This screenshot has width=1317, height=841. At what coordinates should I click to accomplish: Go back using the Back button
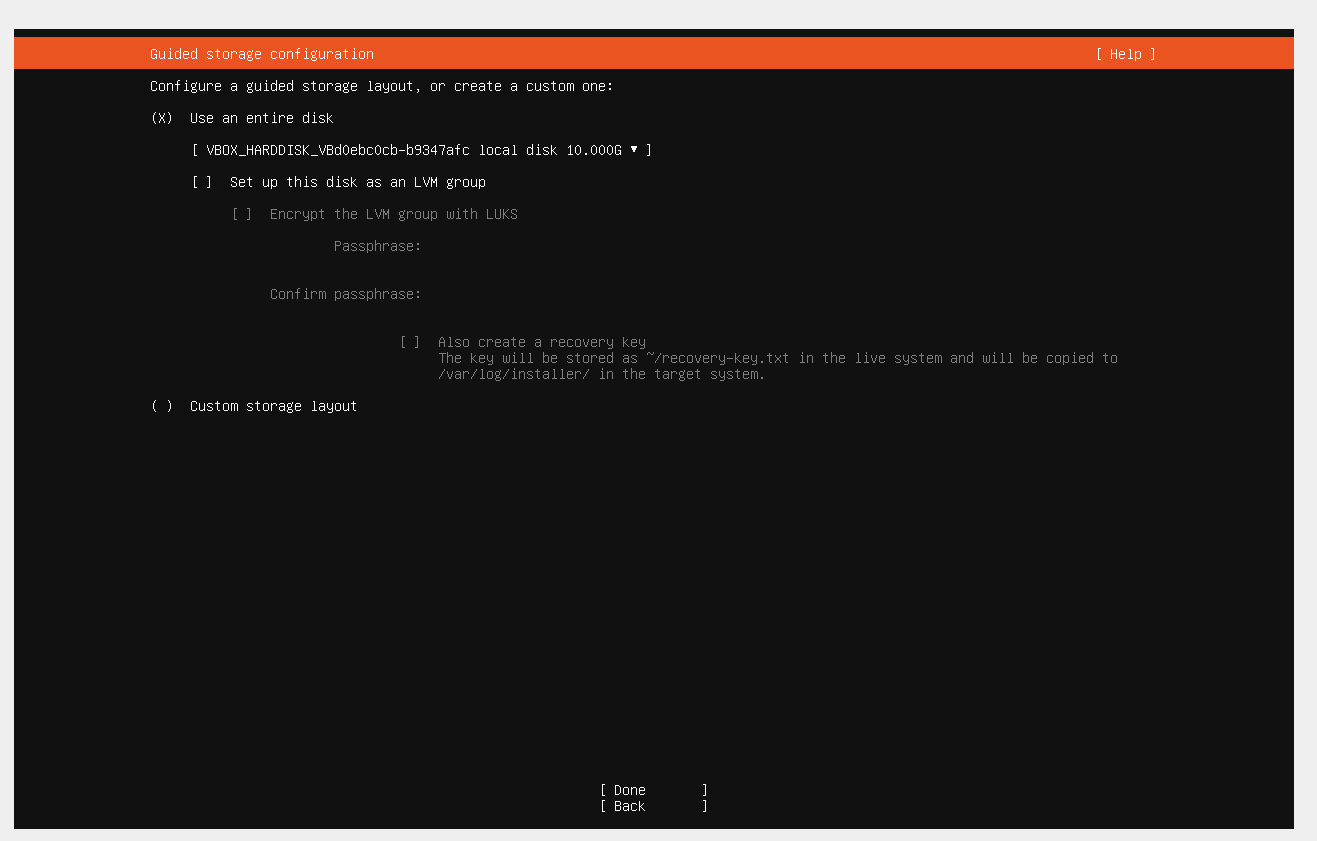(654, 806)
